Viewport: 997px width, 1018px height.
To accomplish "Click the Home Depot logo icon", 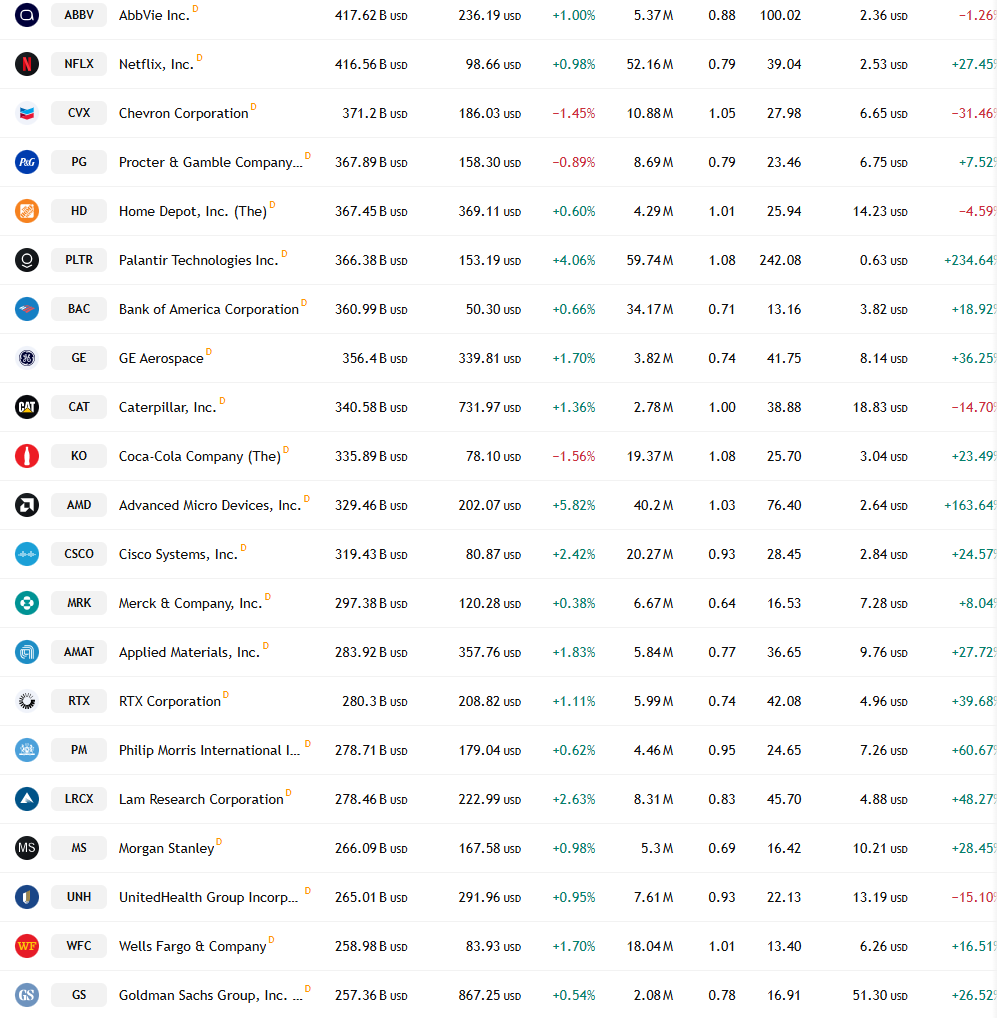I will (27, 211).
